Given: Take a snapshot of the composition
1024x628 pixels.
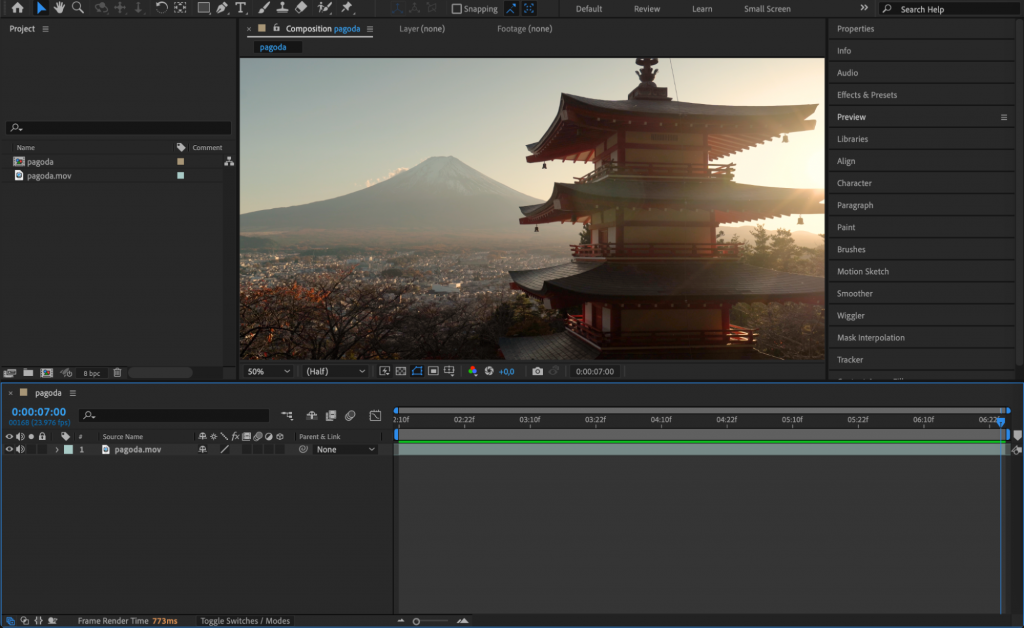Looking at the screenshot, I should [x=538, y=370].
